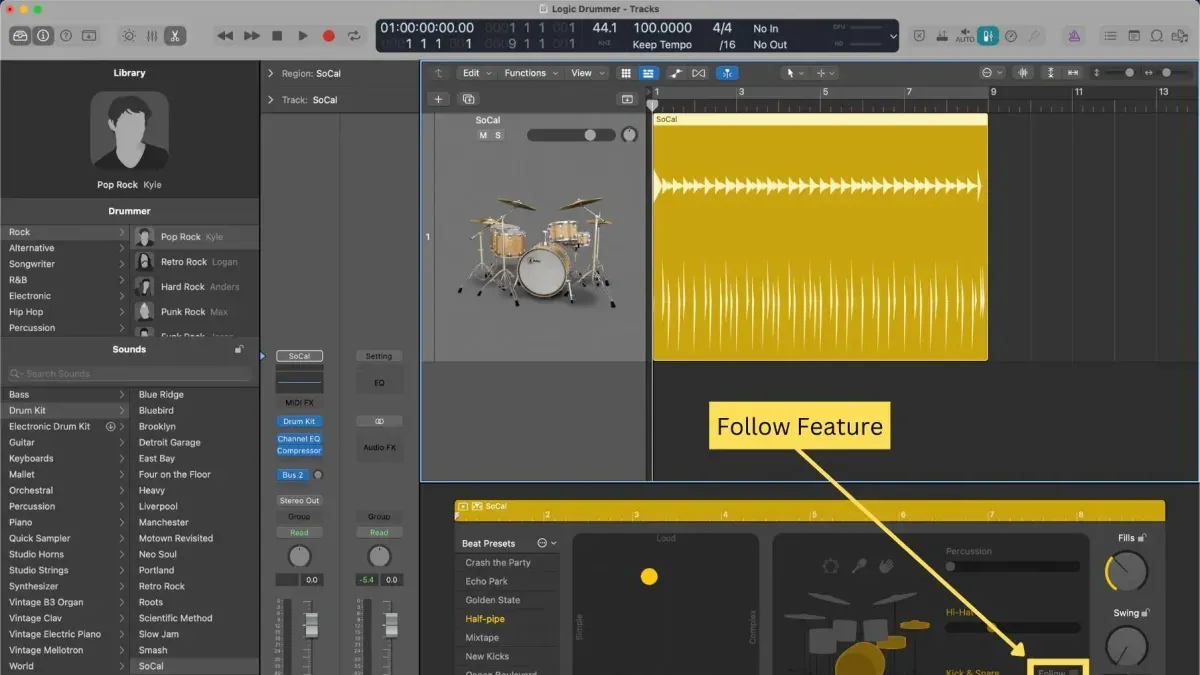Add a new track with plus button
1200x675 pixels.
click(x=438, y=99)
